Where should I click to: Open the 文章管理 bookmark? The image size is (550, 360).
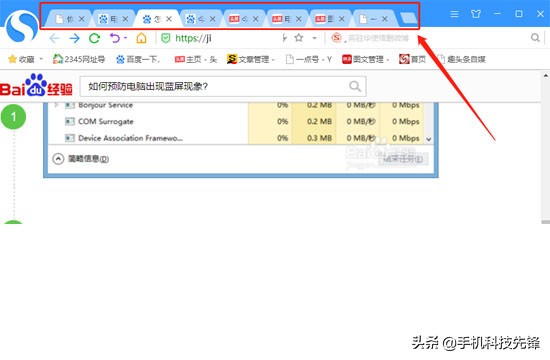(x=248, y=59)
